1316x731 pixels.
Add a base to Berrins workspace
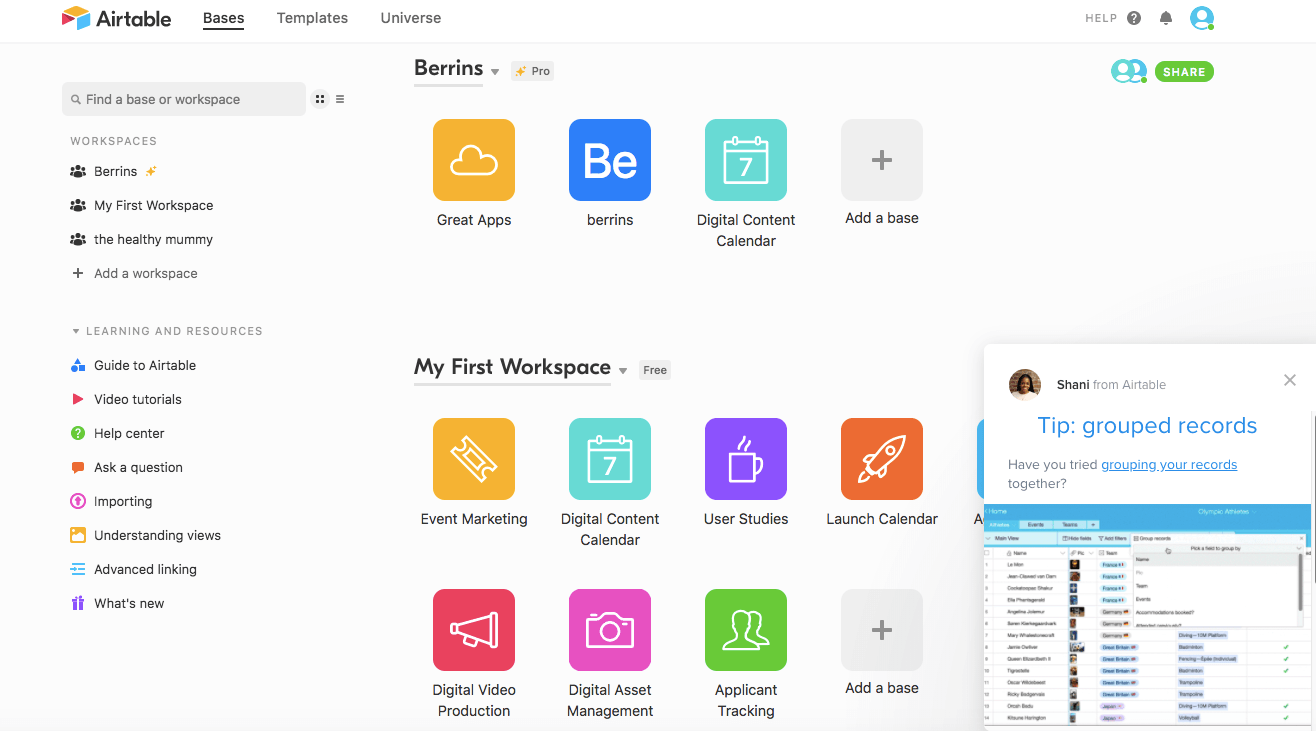pyautogui.click(x=882, y=160)
